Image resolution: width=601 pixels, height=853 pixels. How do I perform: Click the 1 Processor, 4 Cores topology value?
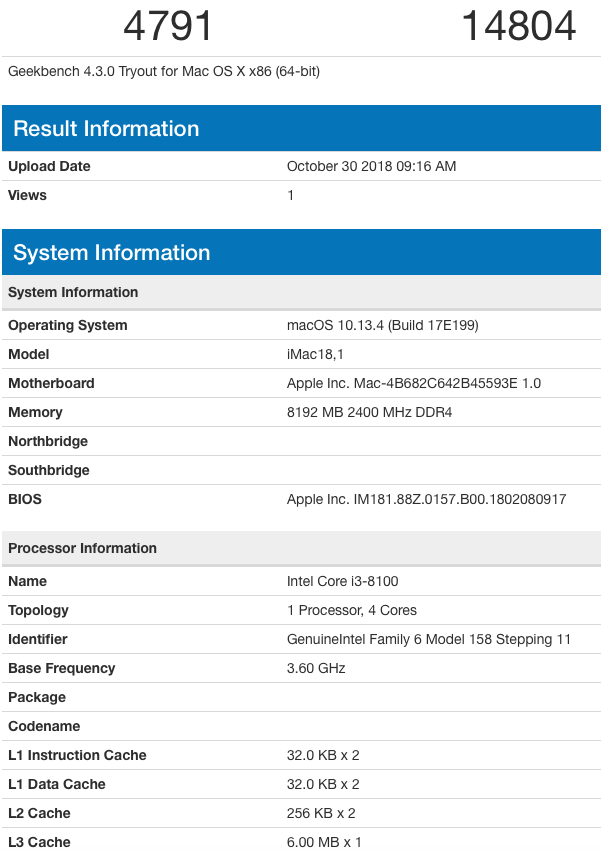coord(351,610)
